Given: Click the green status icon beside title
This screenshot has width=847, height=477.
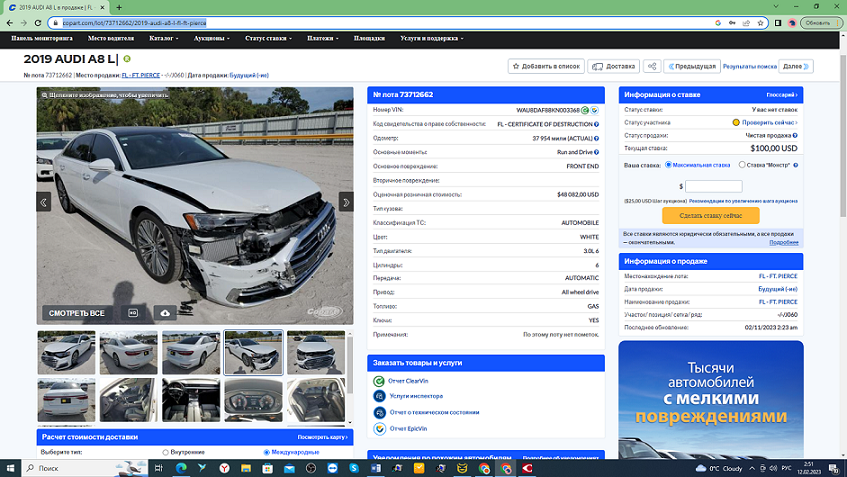Looking at the screenshot, I should 127,58.
